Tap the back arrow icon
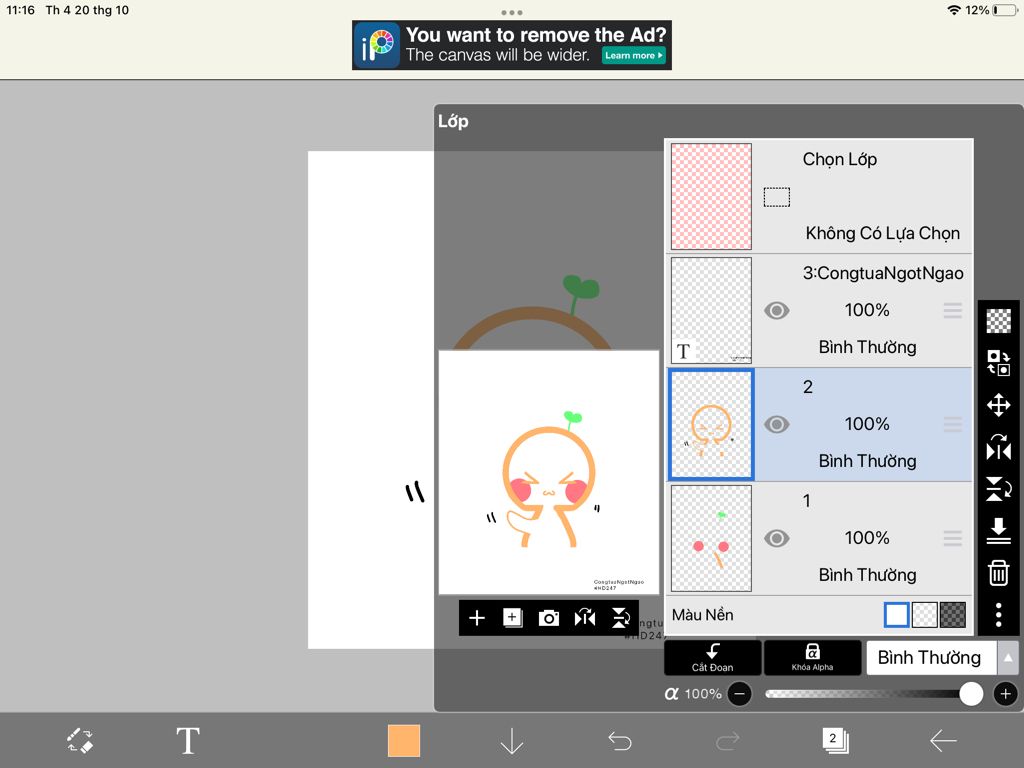Screen dimensions: 1024x768 [x=943, y=741]
